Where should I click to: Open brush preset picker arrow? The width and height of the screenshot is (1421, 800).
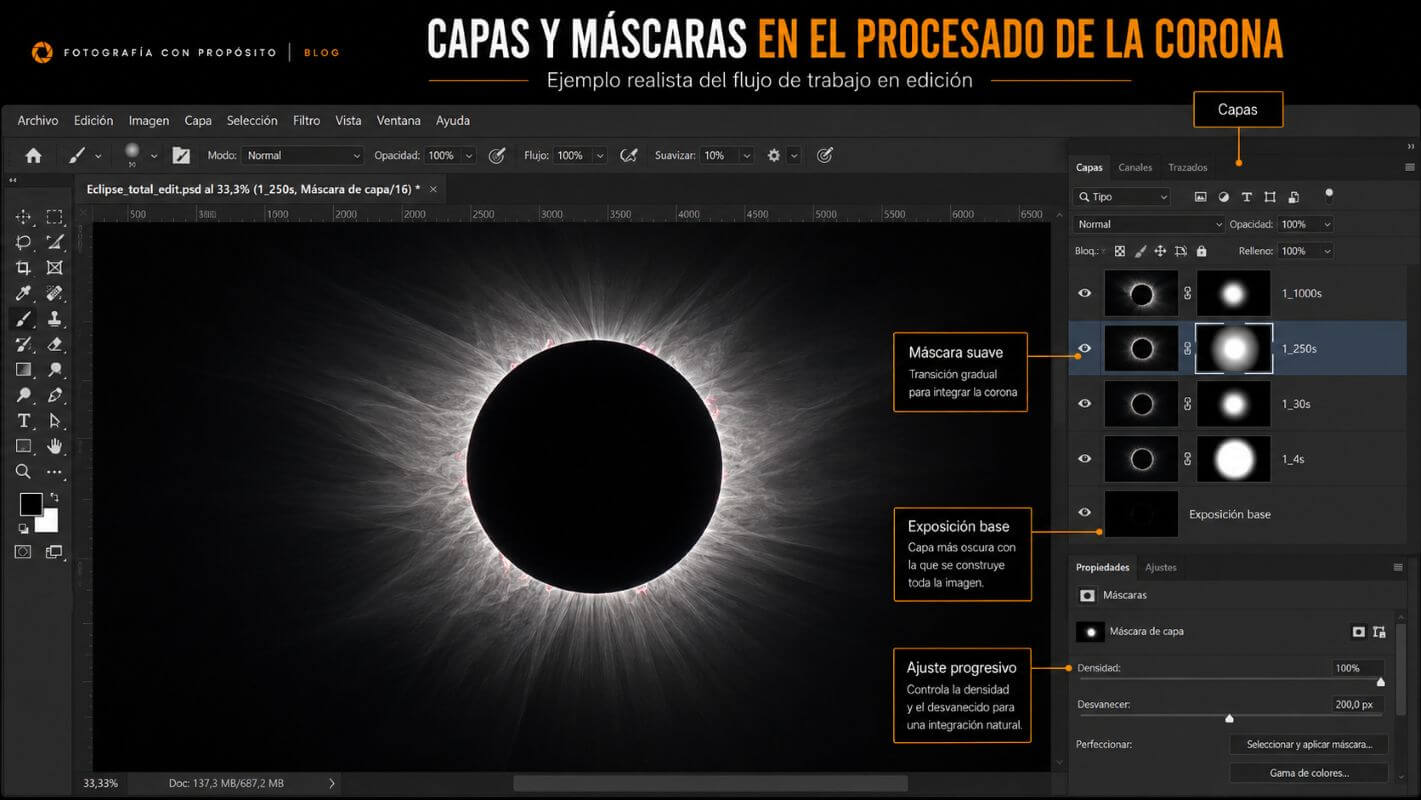[x=154, y=156]
